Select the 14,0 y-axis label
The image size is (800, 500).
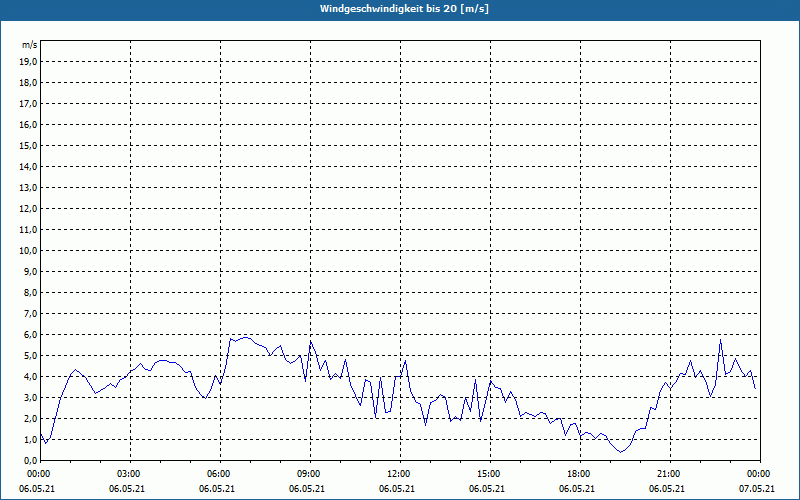pyautogui.click(x=28, y=166)
